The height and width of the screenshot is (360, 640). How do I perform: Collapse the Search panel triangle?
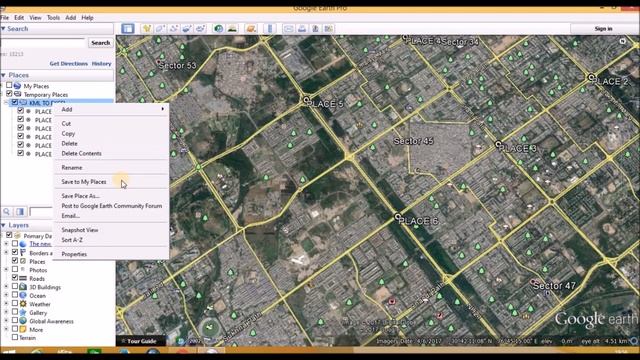pos(3,29)
